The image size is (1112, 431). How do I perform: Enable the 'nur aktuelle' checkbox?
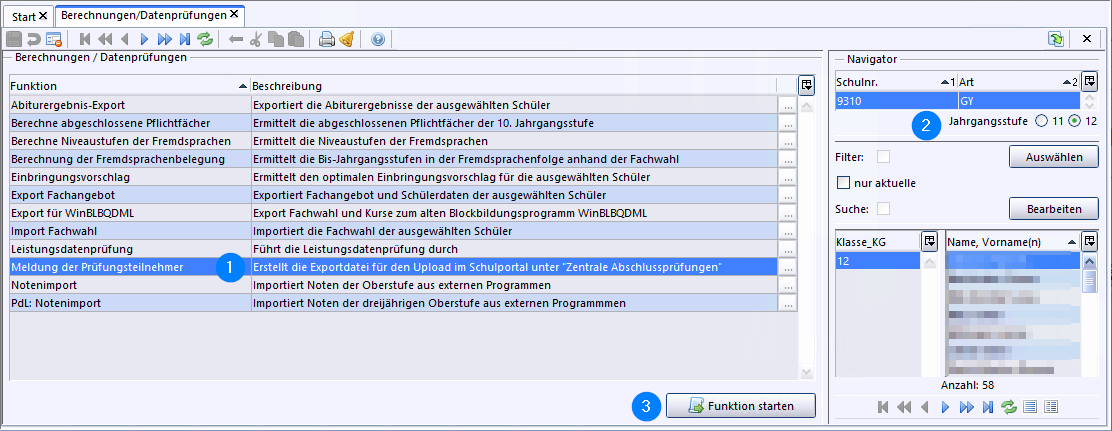pos(843,183)
